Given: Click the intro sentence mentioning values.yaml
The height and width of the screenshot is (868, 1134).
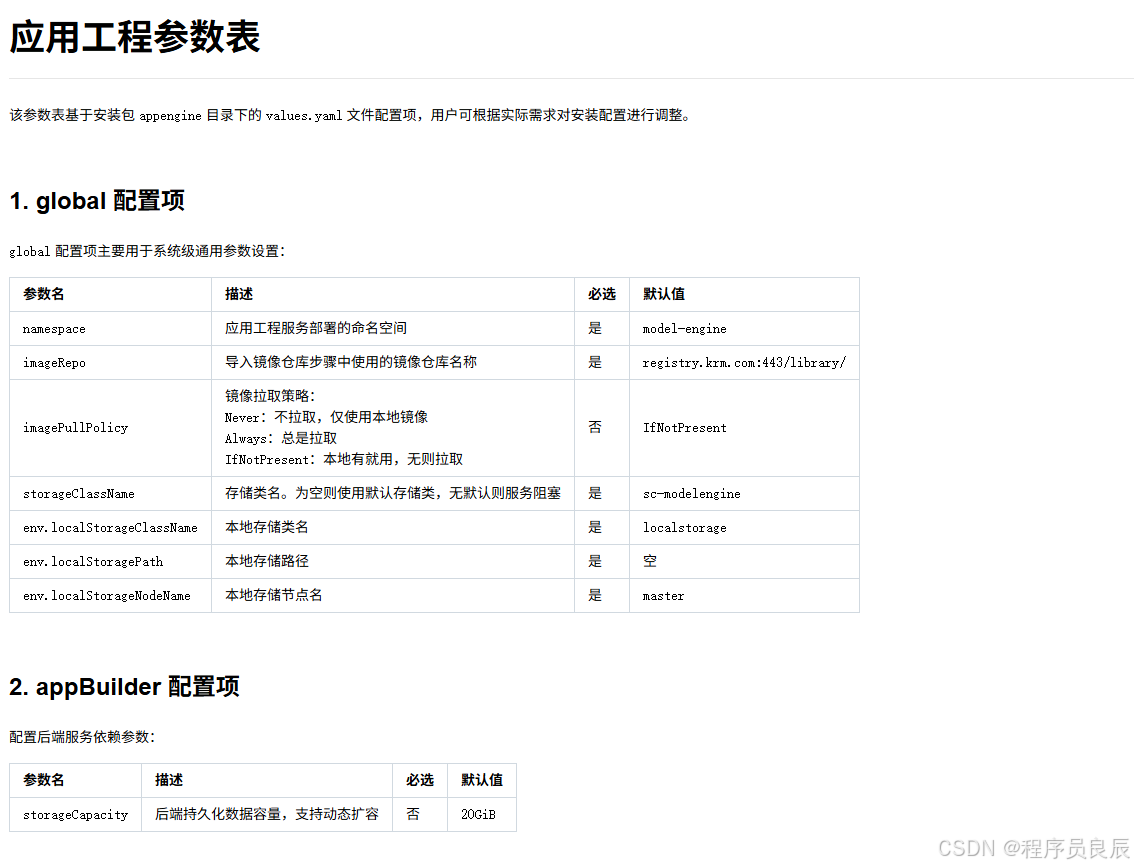Looking at the screenshot, I should point(350,115).
